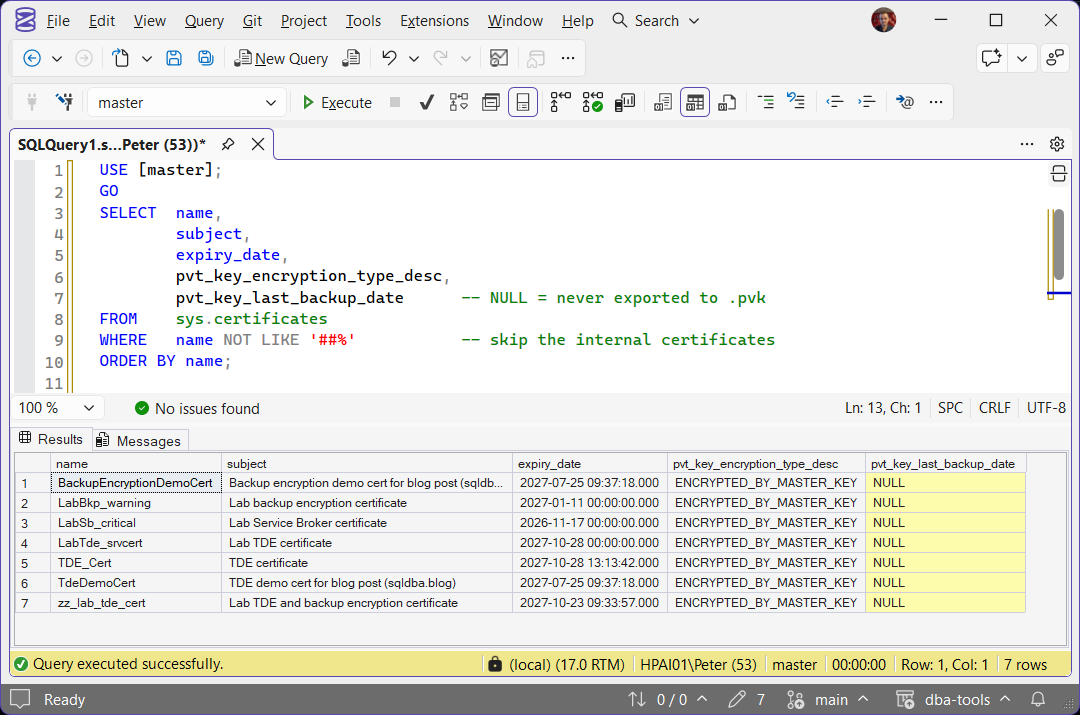Open the tab list ellipsis menu

1027,144
